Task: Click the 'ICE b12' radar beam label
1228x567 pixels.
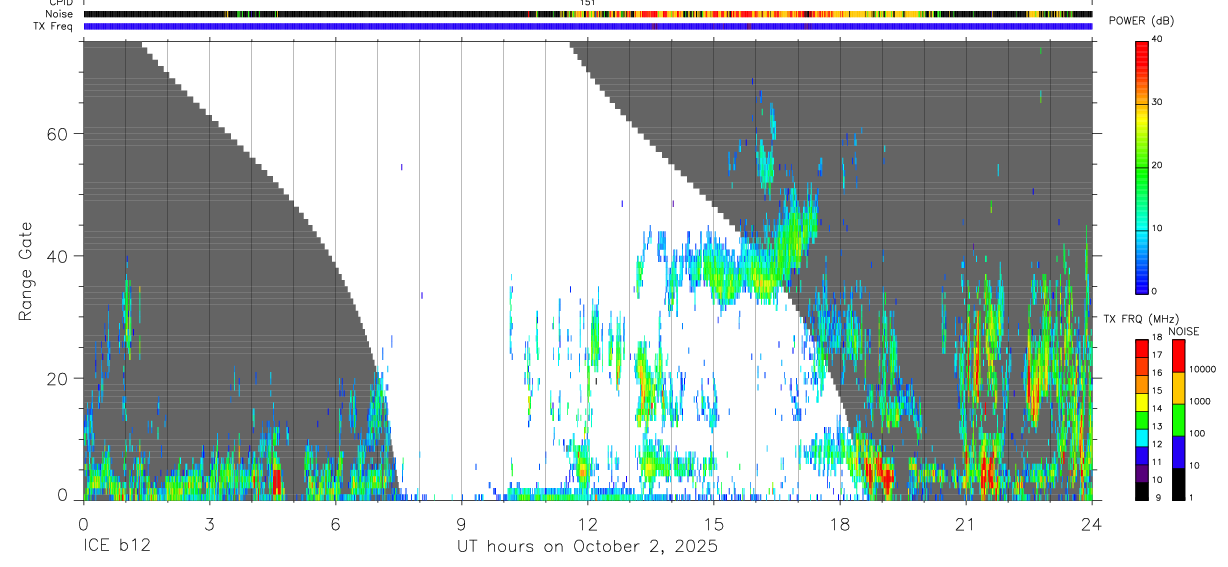Action: (116, 547)
